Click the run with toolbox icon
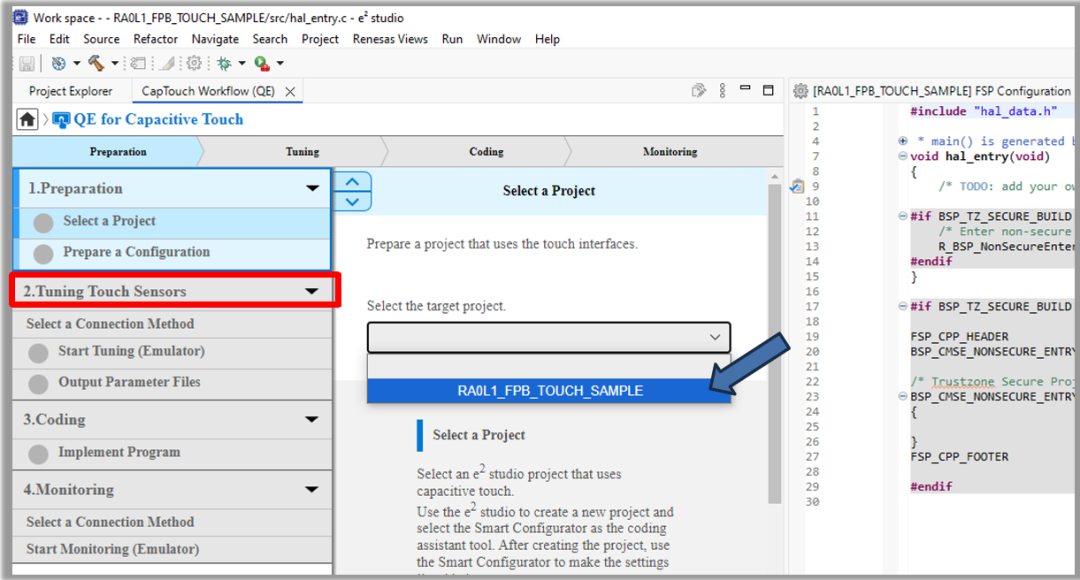 pyautogui.click(x=261, y=63)
